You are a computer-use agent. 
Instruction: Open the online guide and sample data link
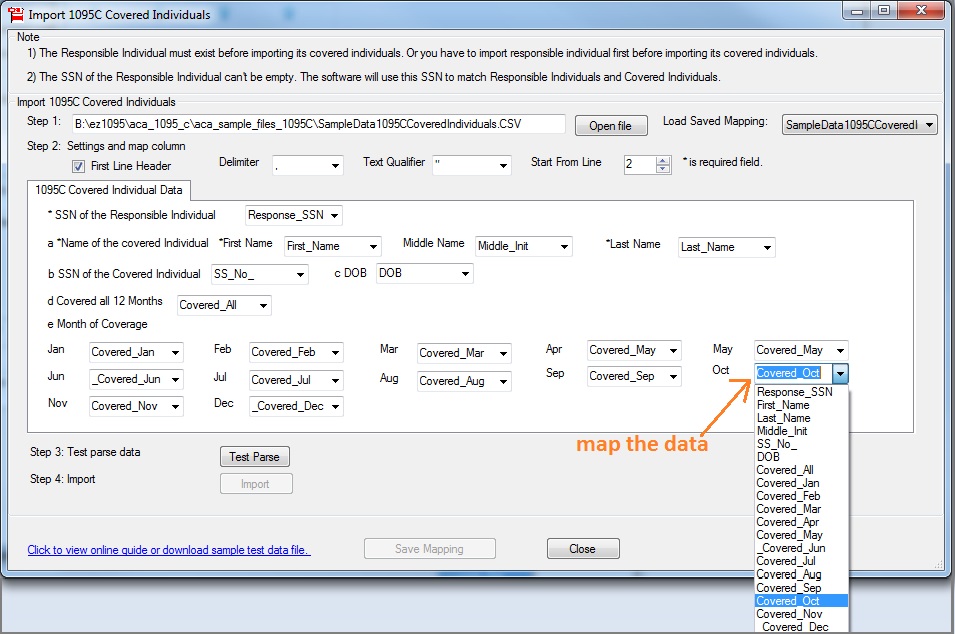coord(169,550)
